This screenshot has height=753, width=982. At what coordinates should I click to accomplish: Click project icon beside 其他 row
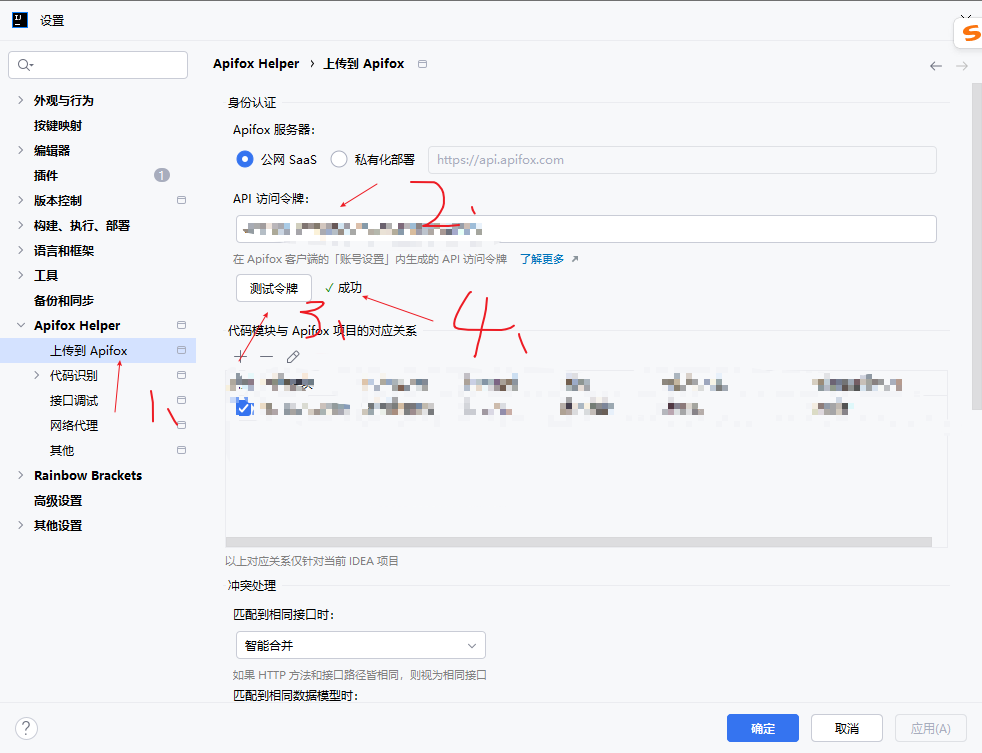[182, 450]
